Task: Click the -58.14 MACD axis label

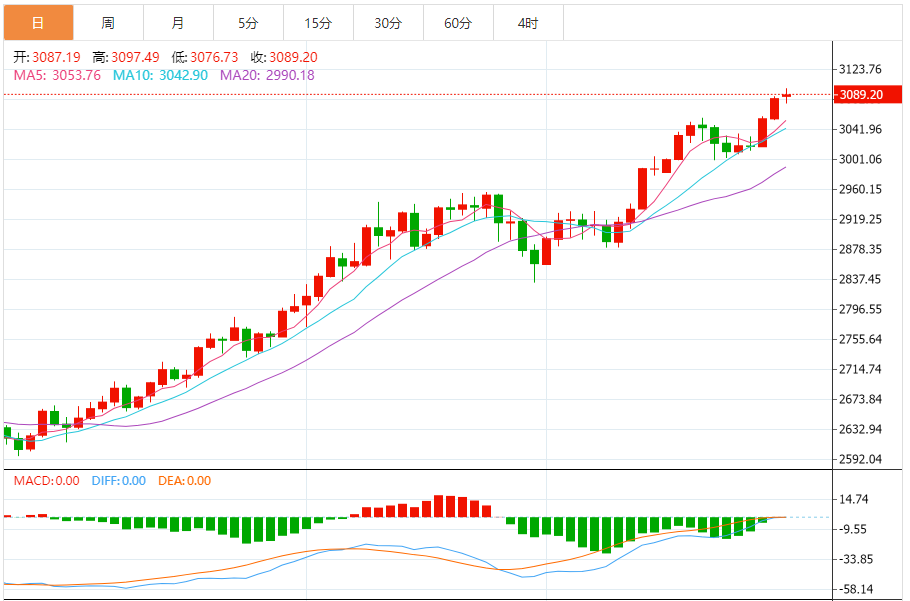Action: (854, 589)
